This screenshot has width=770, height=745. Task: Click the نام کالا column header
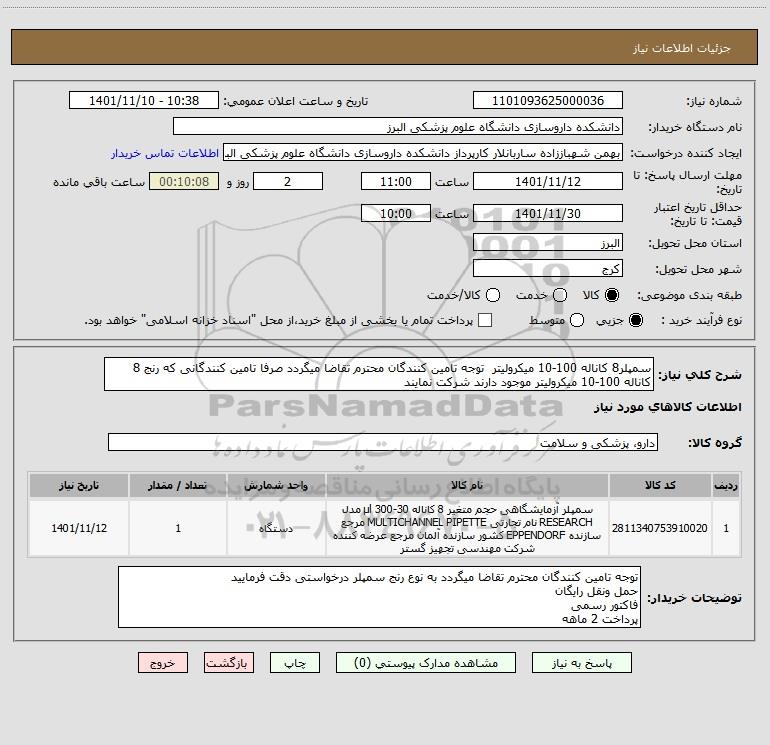click(467, 485)
